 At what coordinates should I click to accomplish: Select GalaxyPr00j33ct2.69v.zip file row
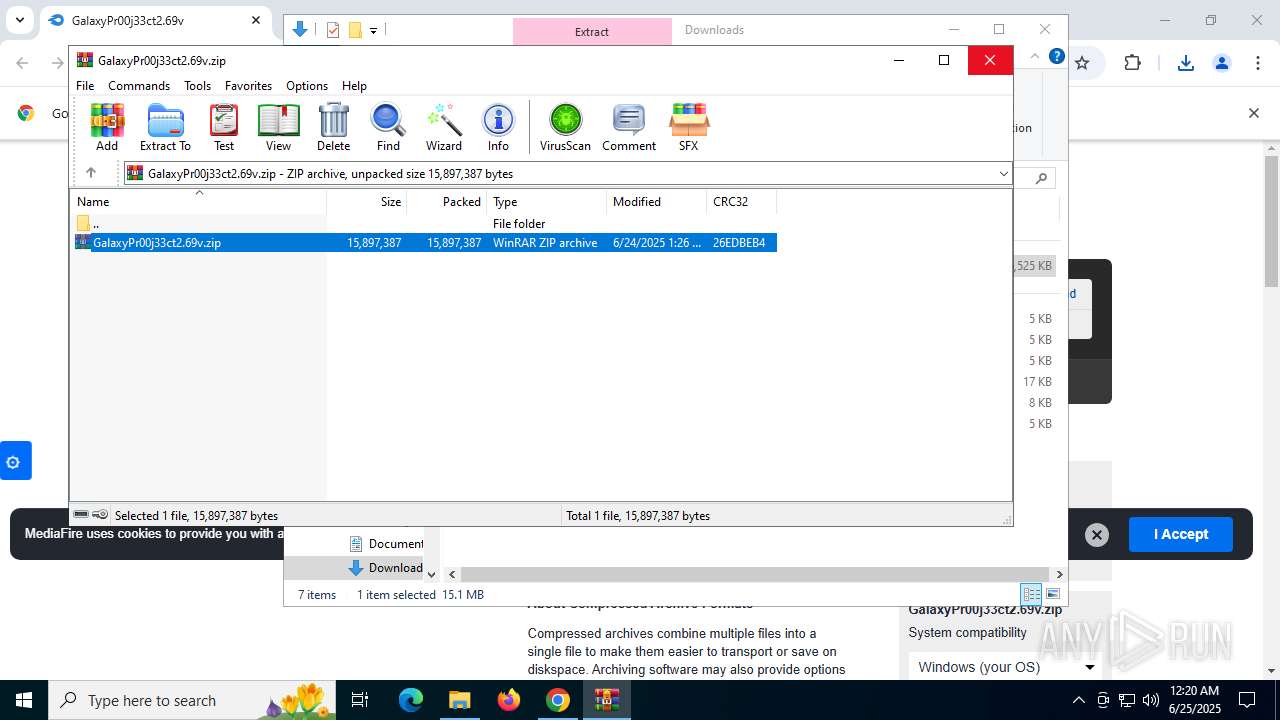click(x=424, y=243)
